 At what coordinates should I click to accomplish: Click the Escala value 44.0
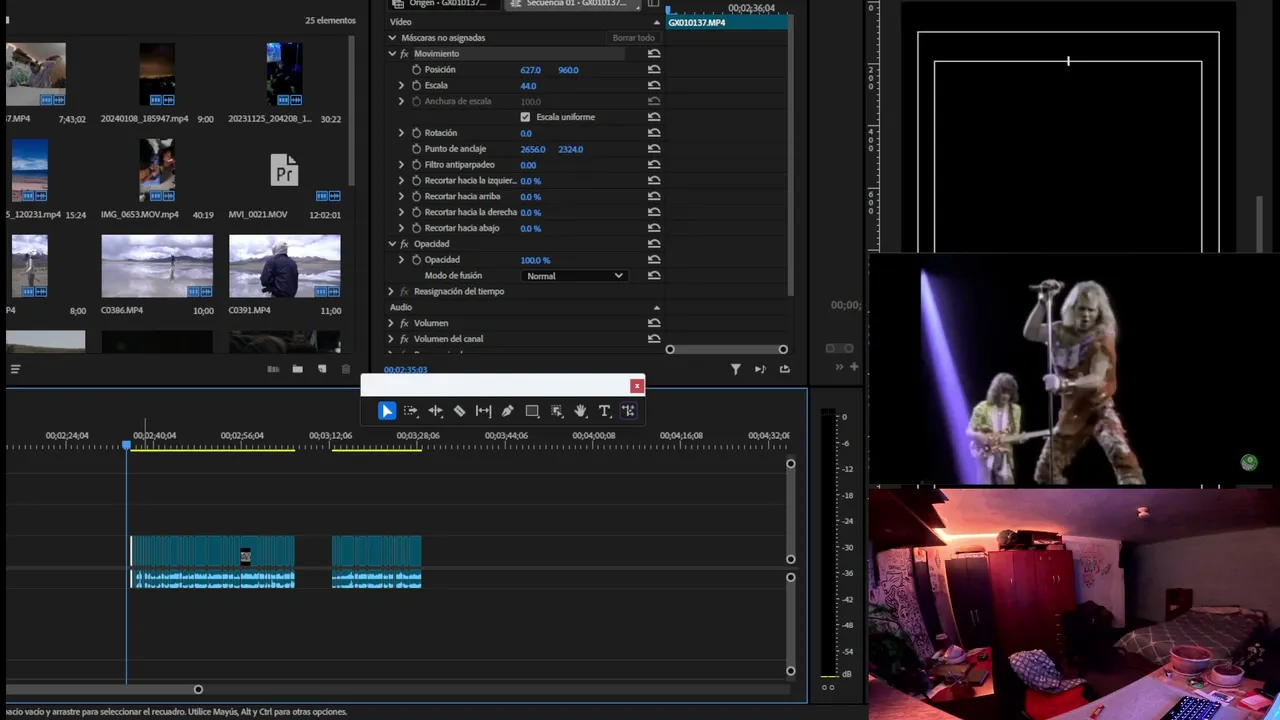[528, 86]
